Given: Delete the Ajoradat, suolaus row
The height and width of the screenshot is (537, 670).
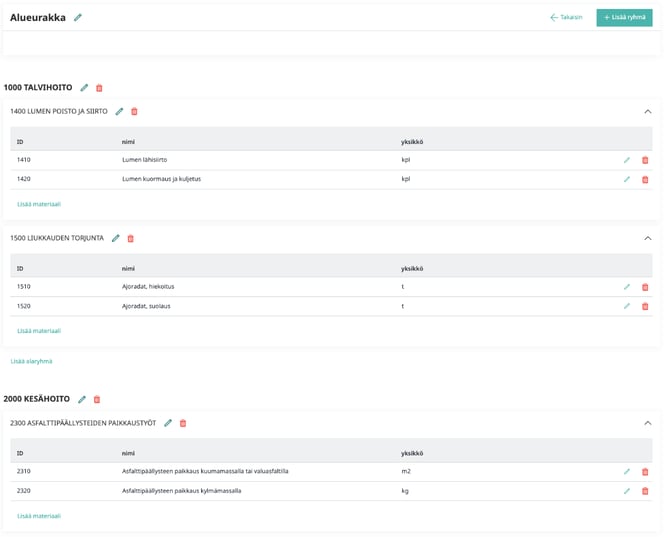Looking at the screenshot, I should tap(645, 306).
